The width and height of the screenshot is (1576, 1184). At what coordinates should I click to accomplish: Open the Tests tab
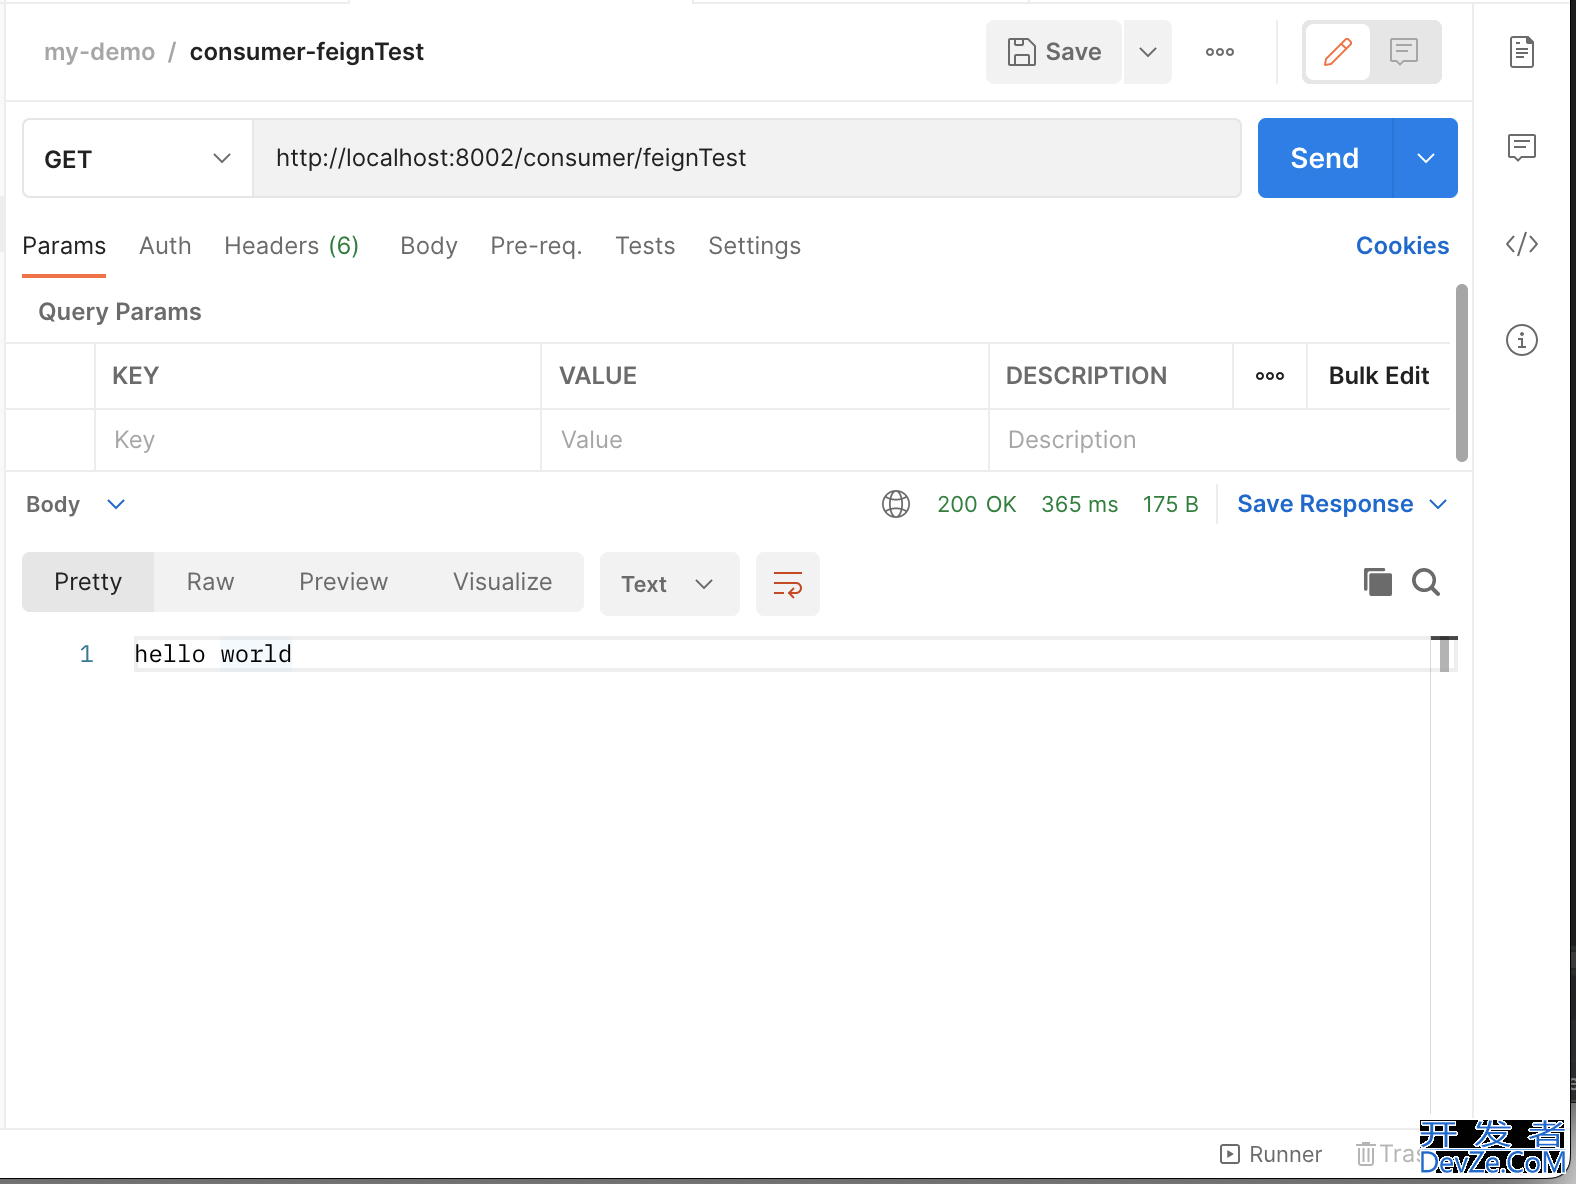coord(645,246)
